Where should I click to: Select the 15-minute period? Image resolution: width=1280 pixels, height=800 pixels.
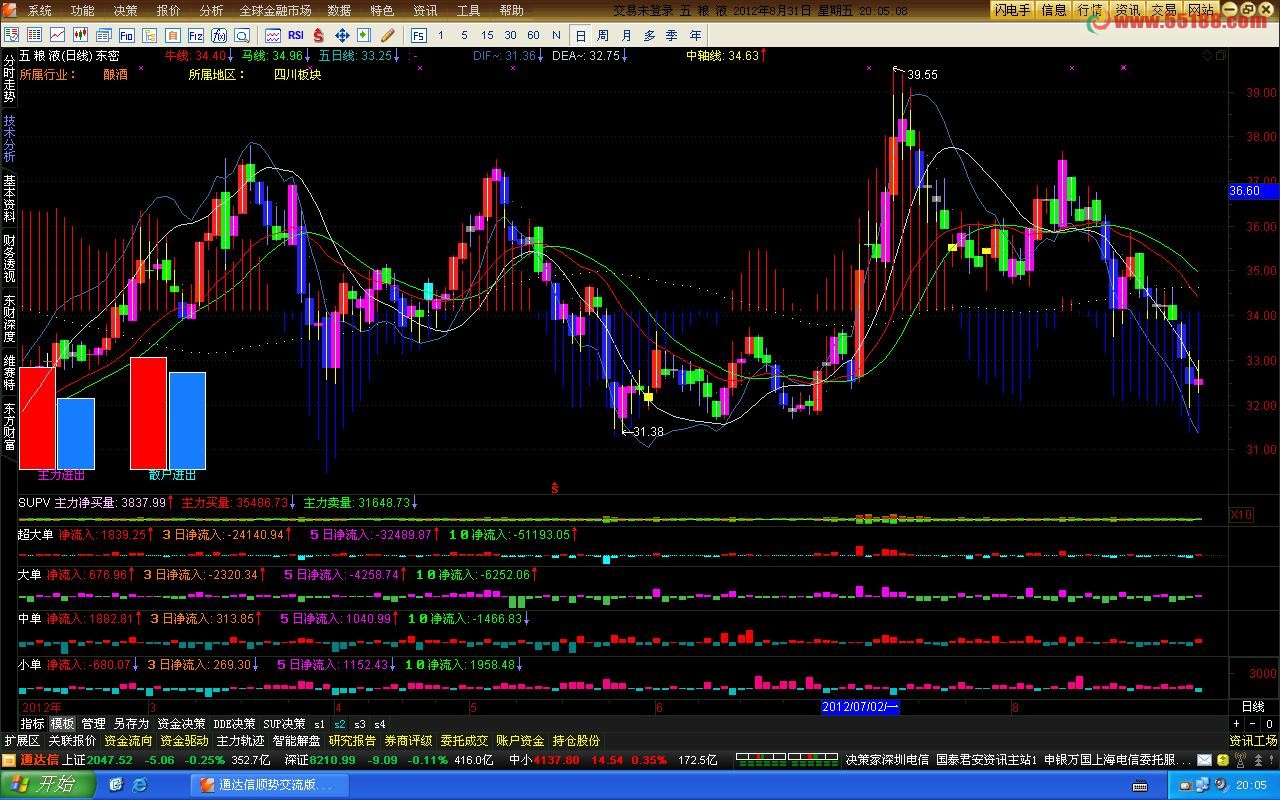pyautogui.click(x=487, y=35)
